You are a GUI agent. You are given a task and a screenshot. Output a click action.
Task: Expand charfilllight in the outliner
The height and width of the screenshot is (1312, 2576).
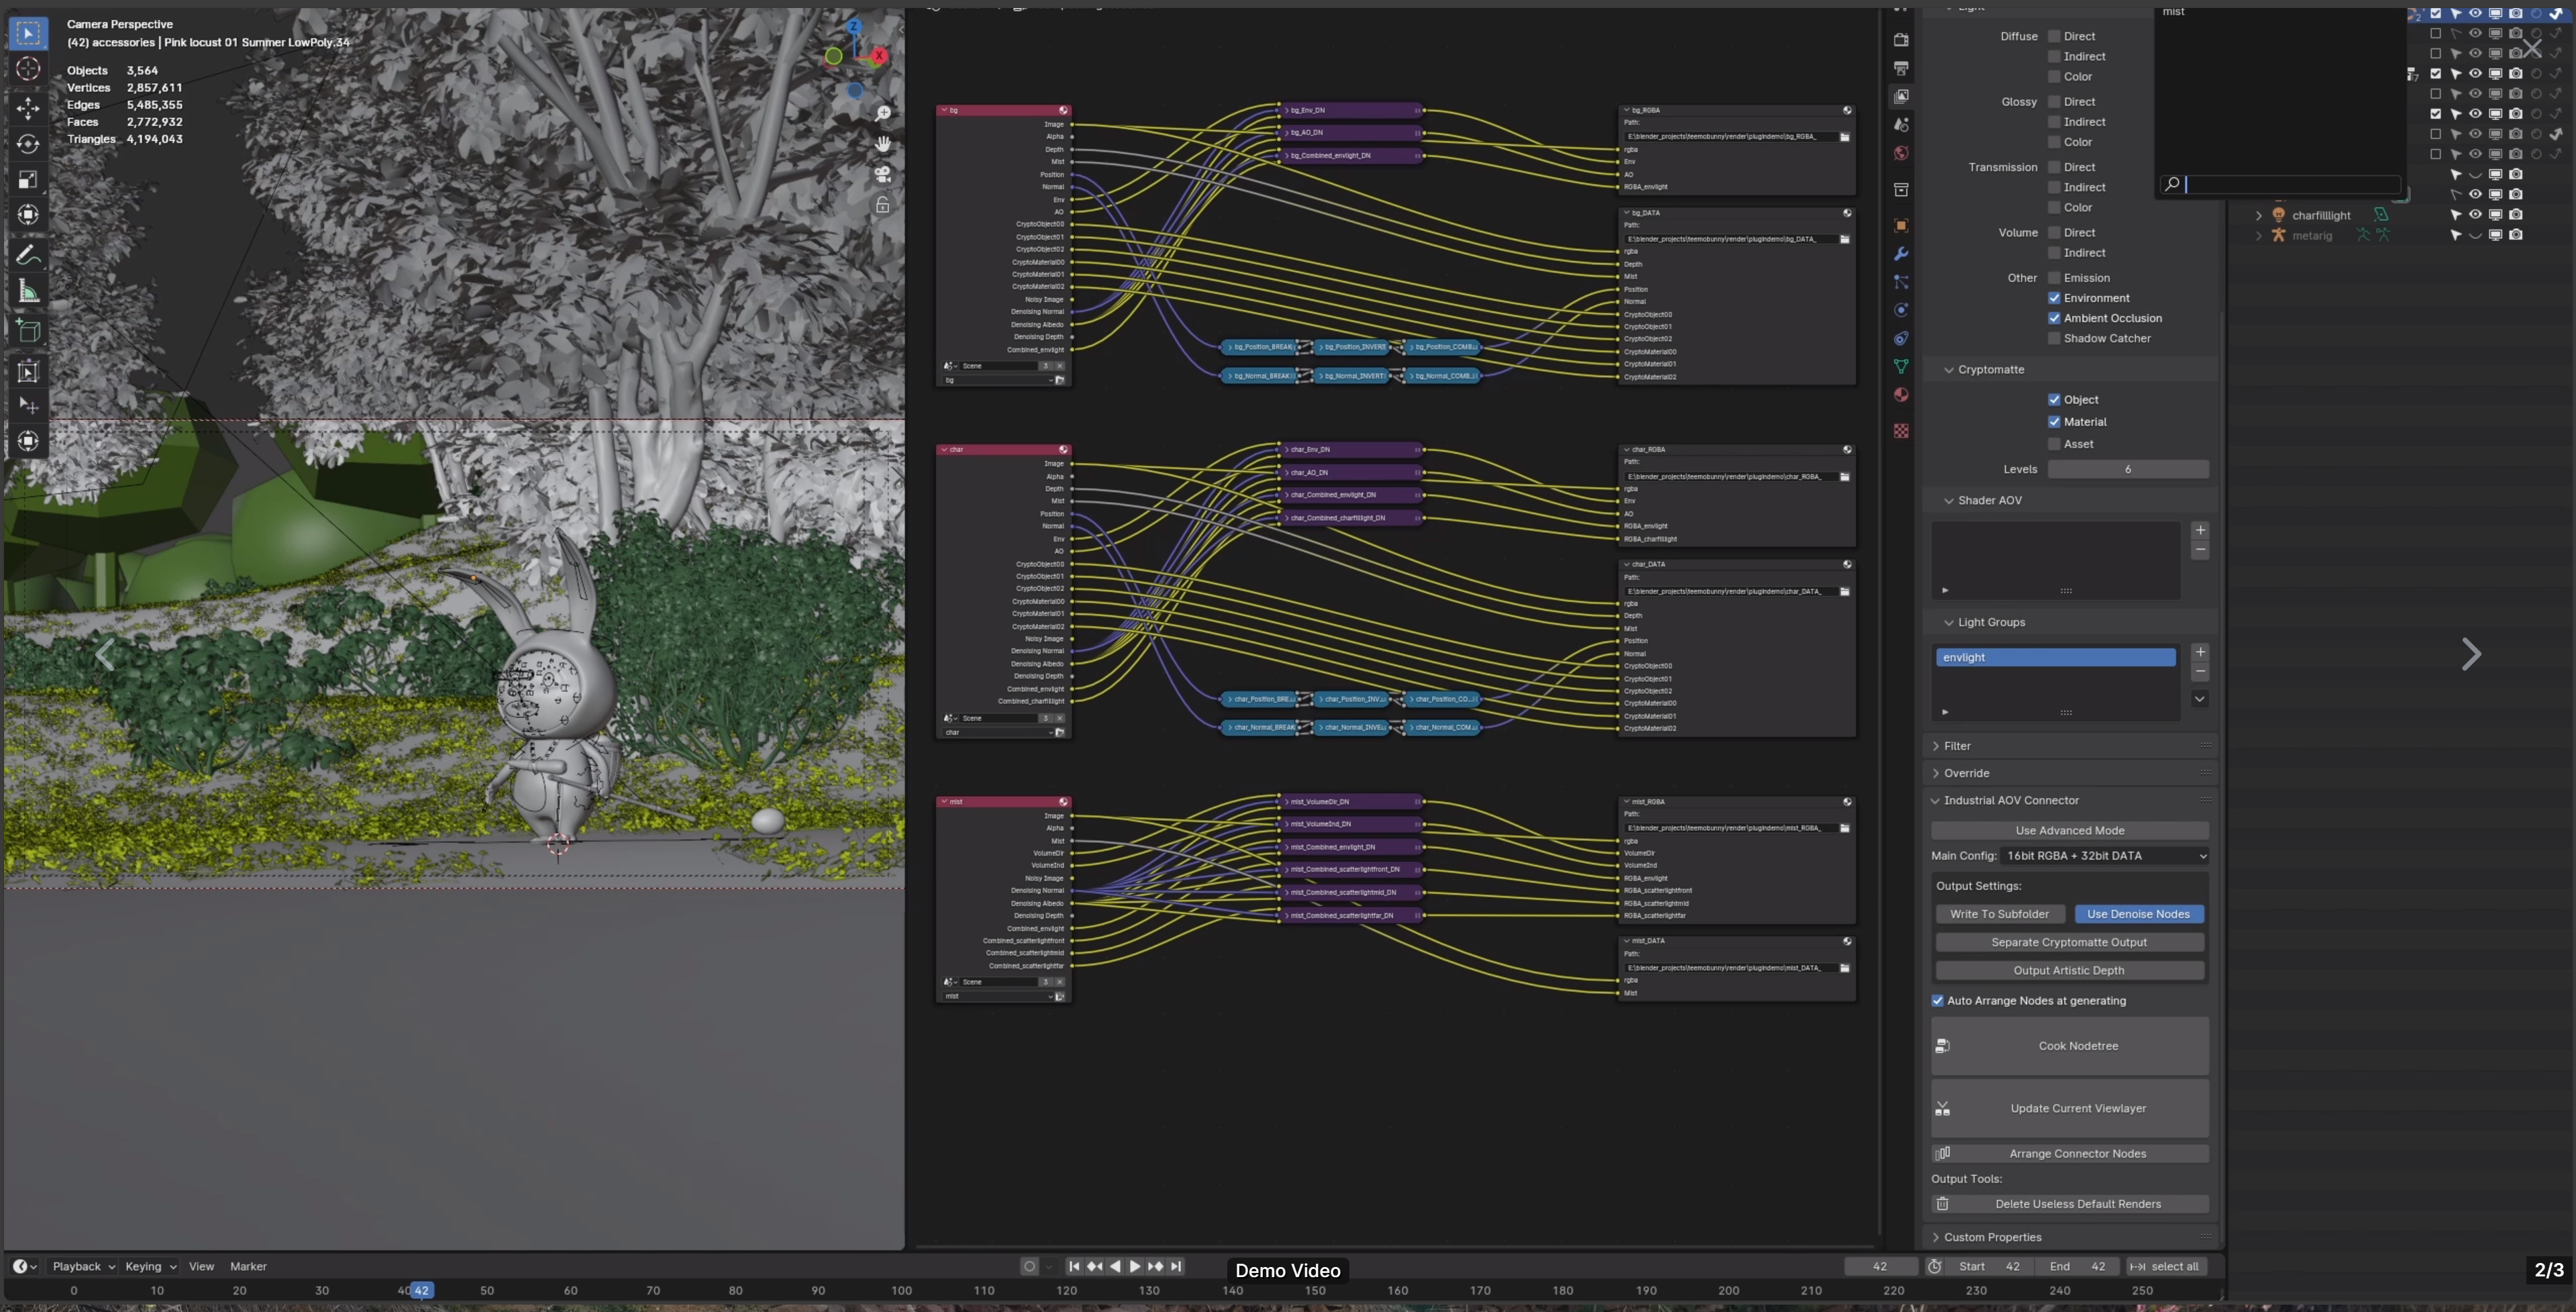2258,216
